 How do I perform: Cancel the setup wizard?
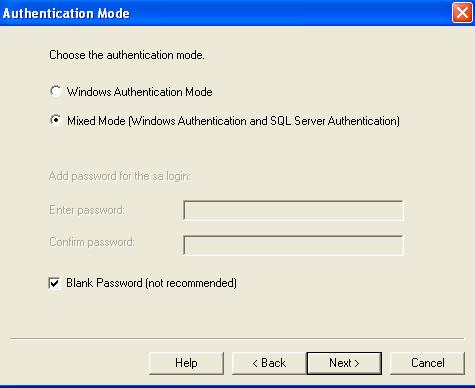pyautogui.click(x=427, y=363)
